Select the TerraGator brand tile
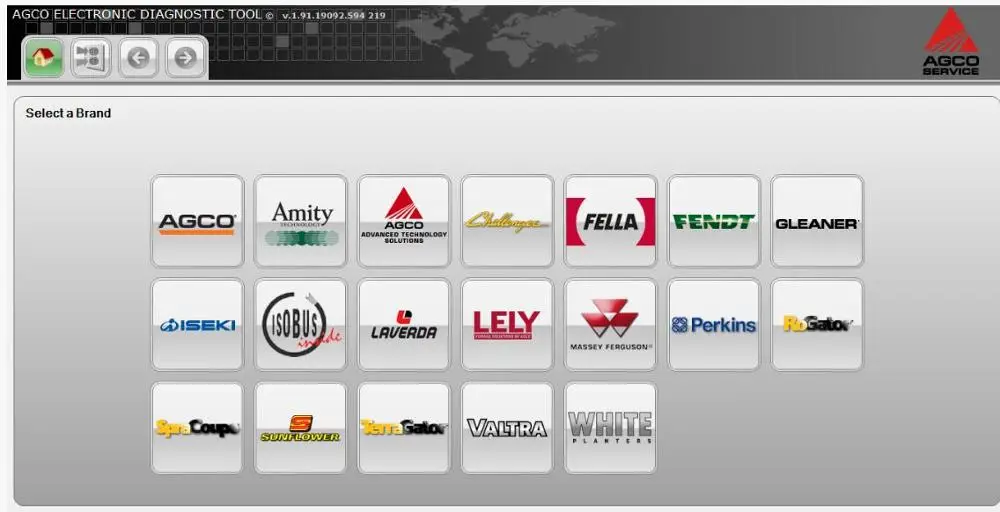Image resolution: width=1000 pixels, height=512 pixels. click(x=404, y=428)
